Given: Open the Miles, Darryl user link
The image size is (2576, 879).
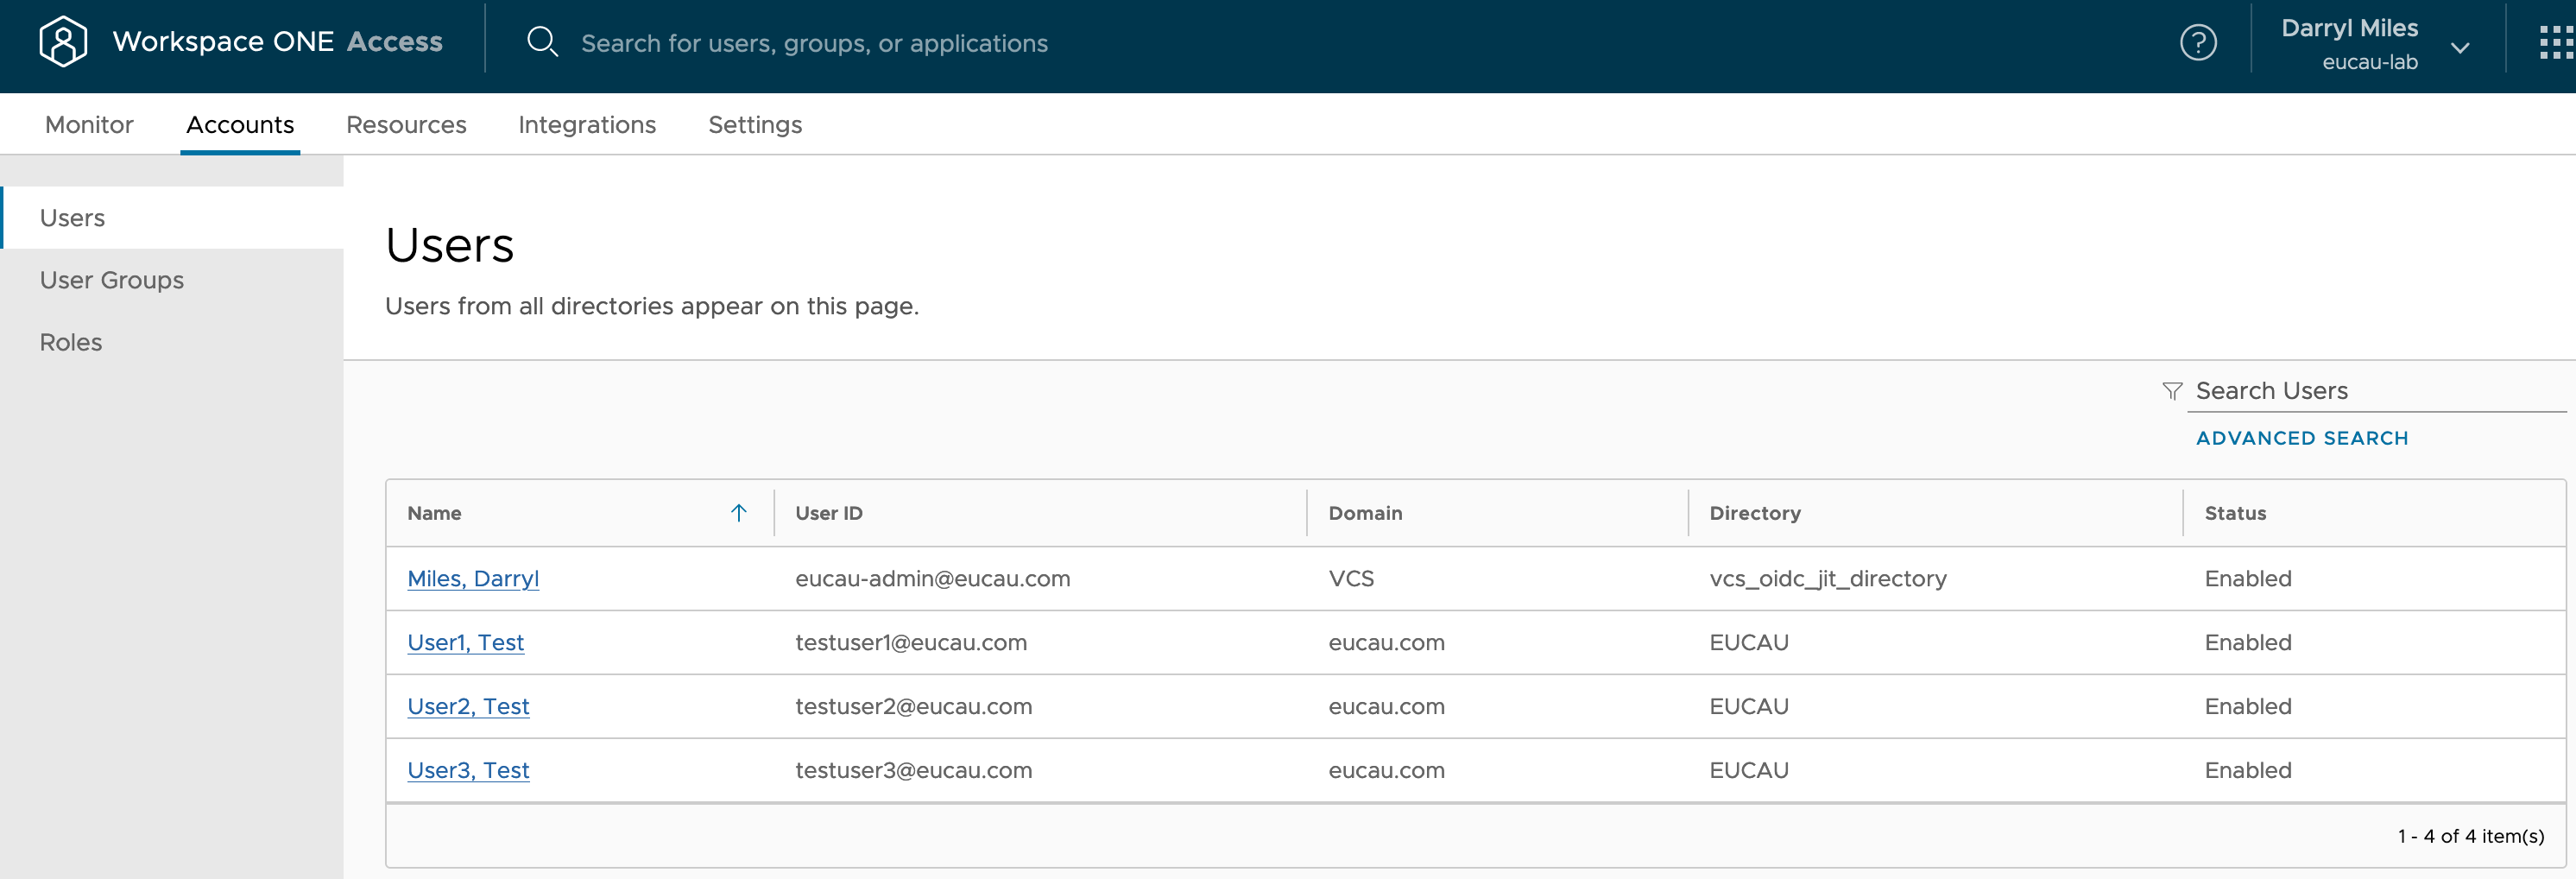Looking at the screenshot, I should pyautogui.click(x=473, y=579).
